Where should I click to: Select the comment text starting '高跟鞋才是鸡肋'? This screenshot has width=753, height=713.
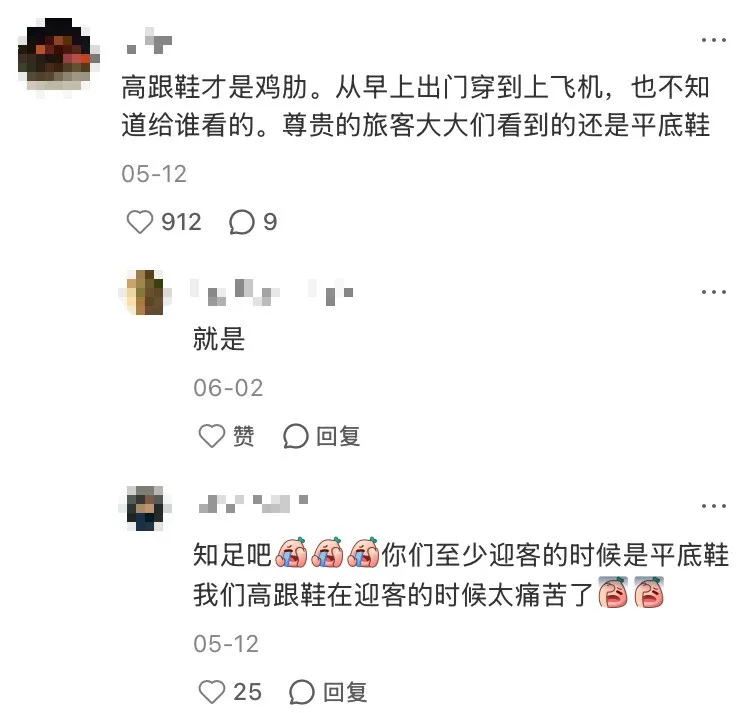point(415,107)
